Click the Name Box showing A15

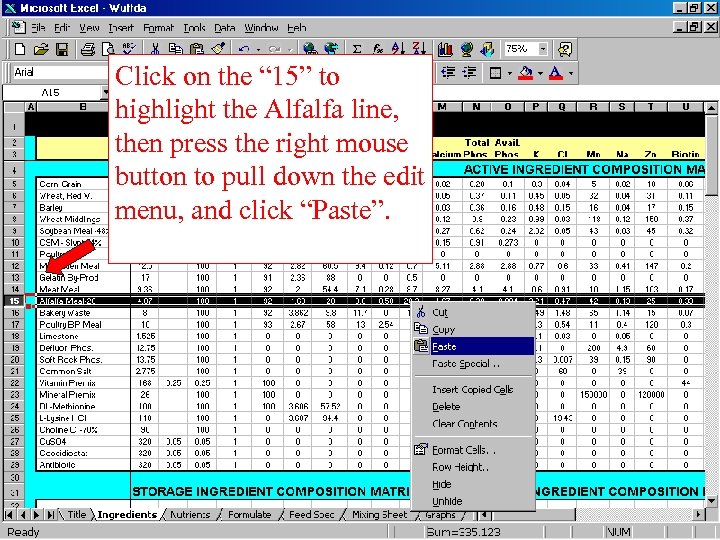click(x=51, y=93)
